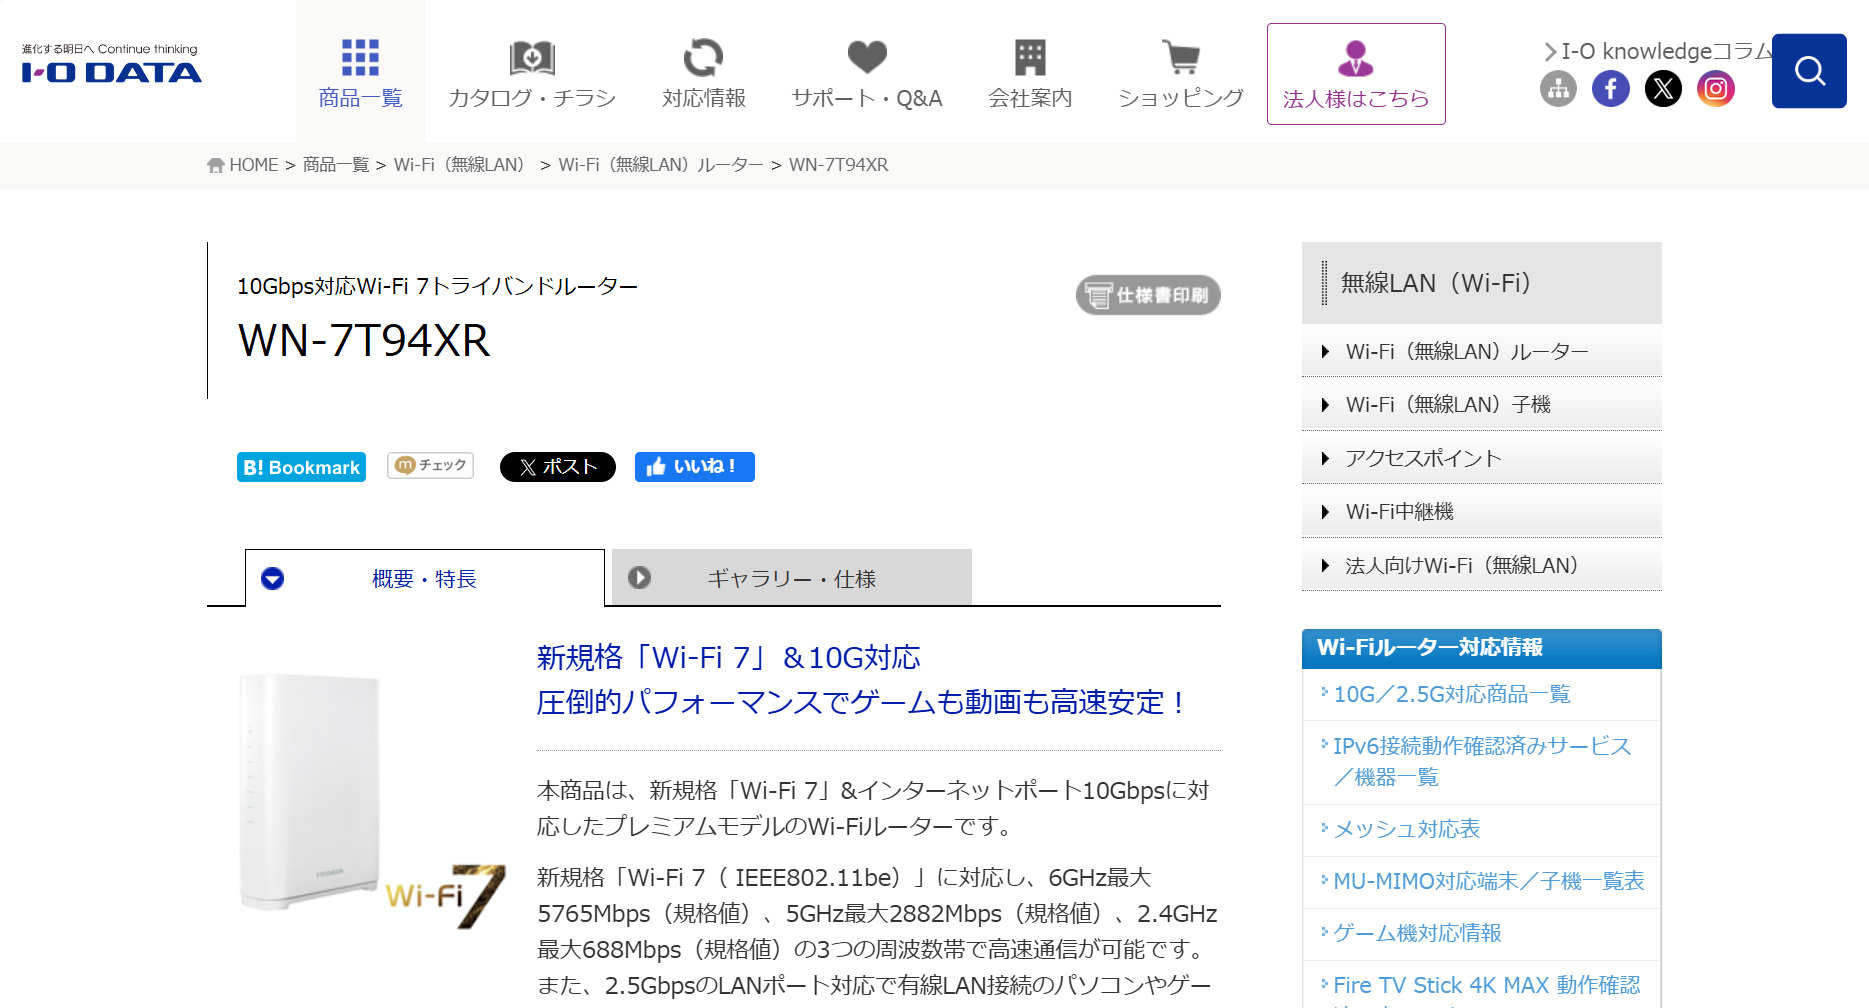Click the B! Bookmark button
Viewport: 1869px width, 1008px height.
(301, 467)
